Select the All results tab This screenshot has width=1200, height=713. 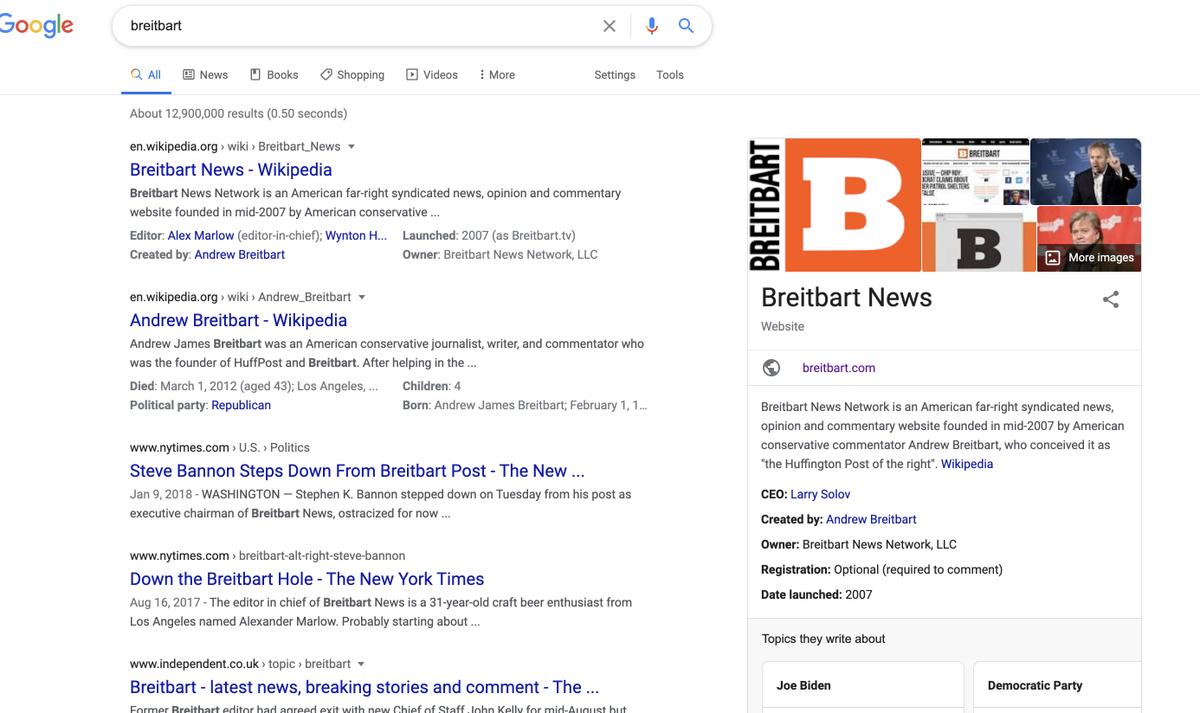(x=146, y=75)
